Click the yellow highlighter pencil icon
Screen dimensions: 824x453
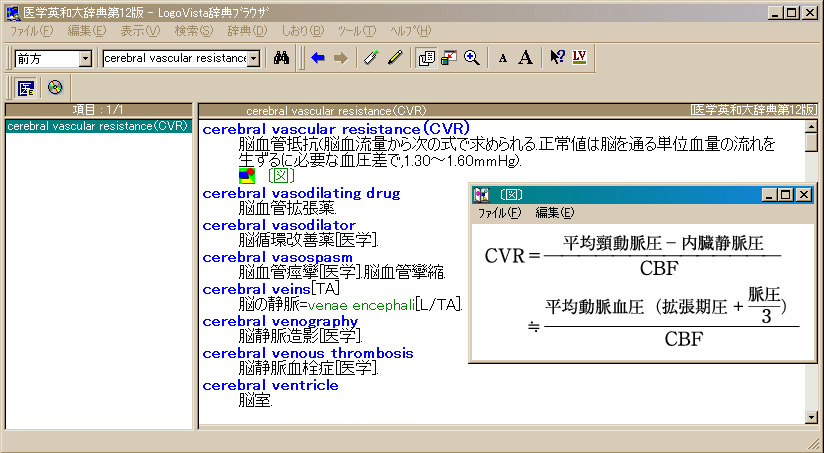pos(395,58)
